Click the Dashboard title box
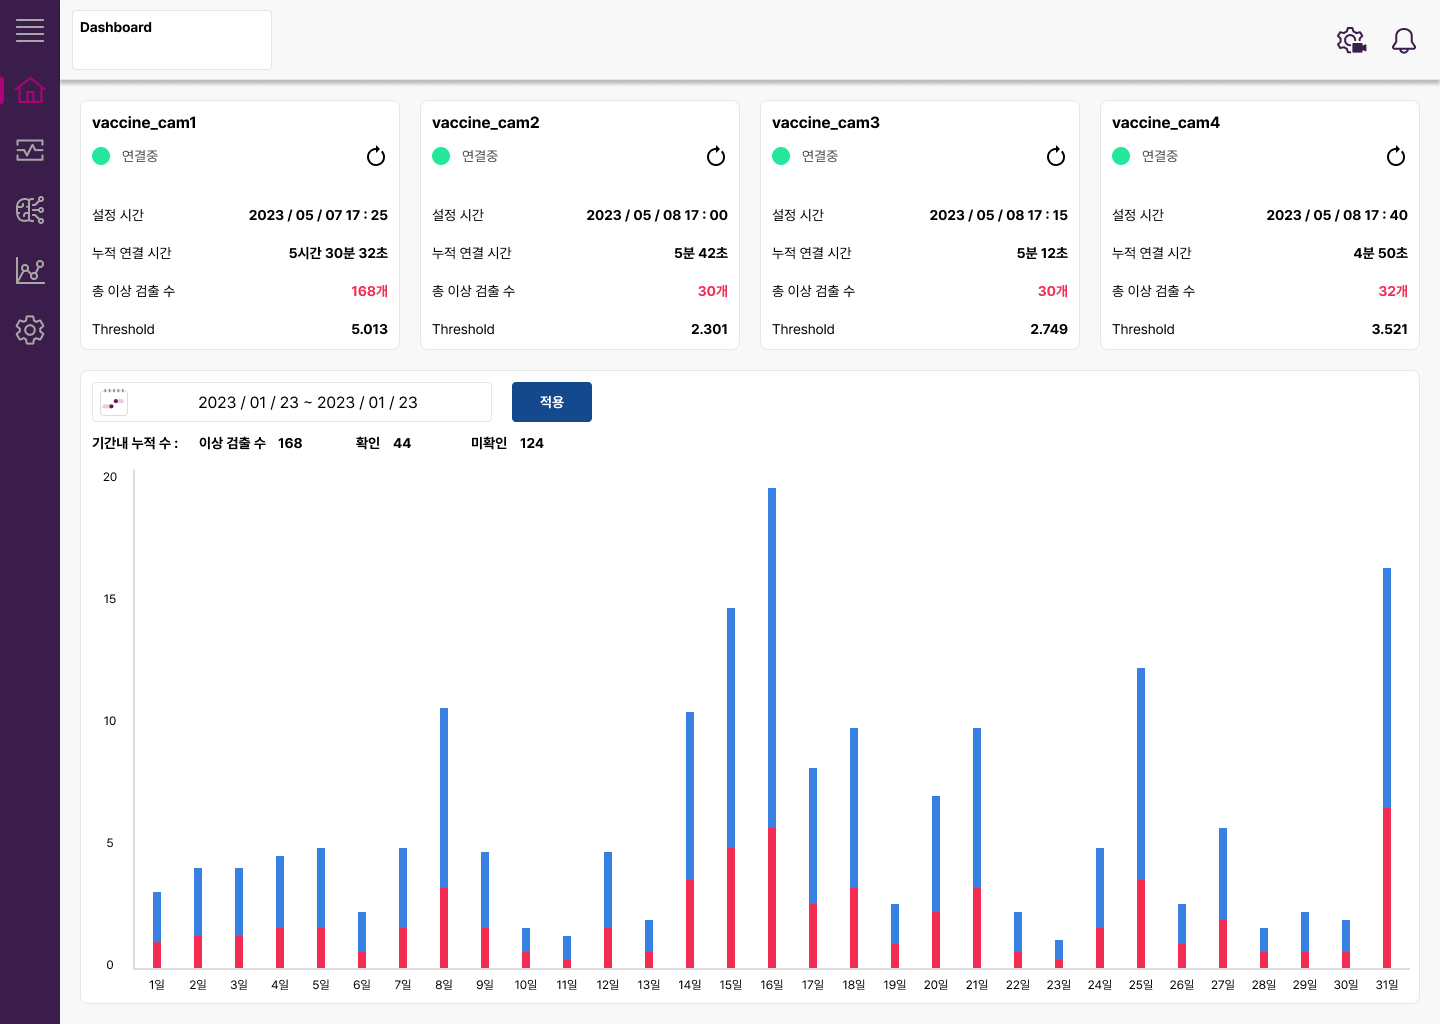Image resolution: width=1440 pixels, height=1024 pixels. [172, 40]
